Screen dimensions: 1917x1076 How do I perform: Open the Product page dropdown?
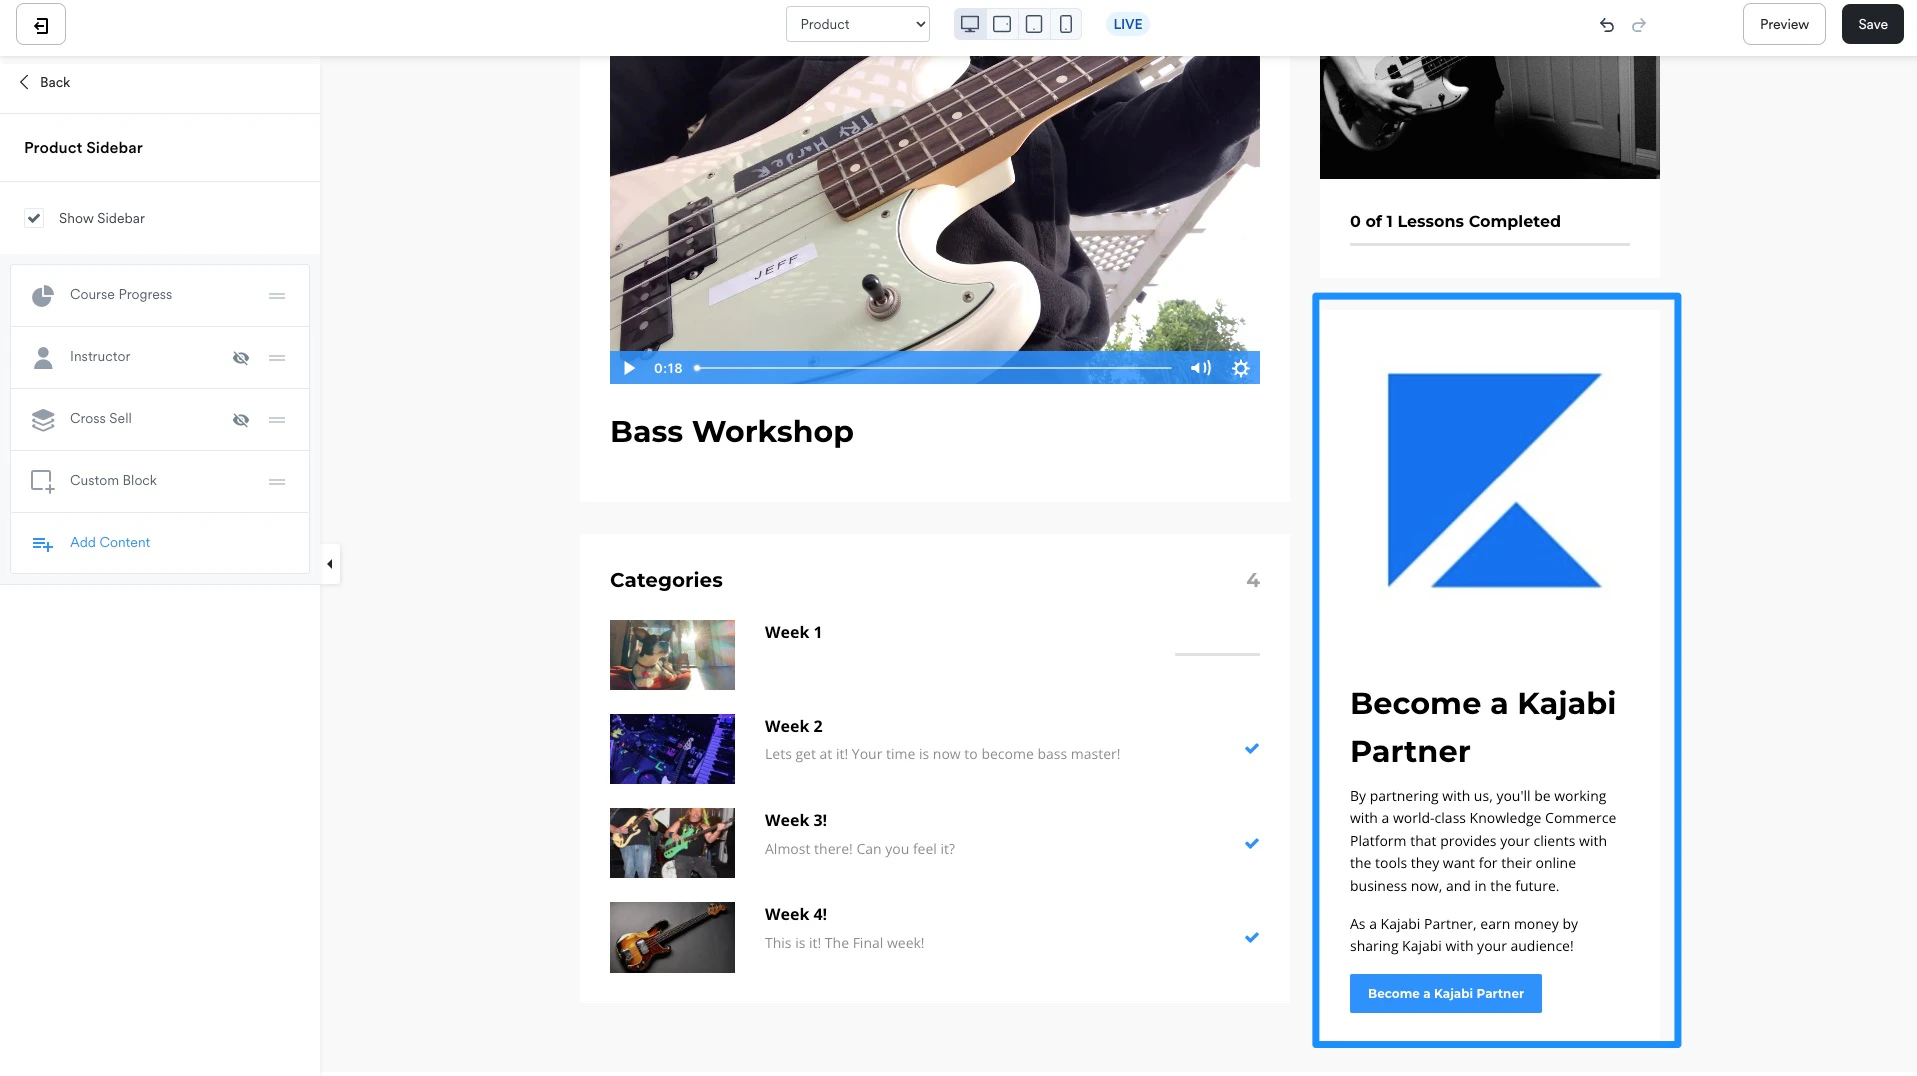point(858,24)
